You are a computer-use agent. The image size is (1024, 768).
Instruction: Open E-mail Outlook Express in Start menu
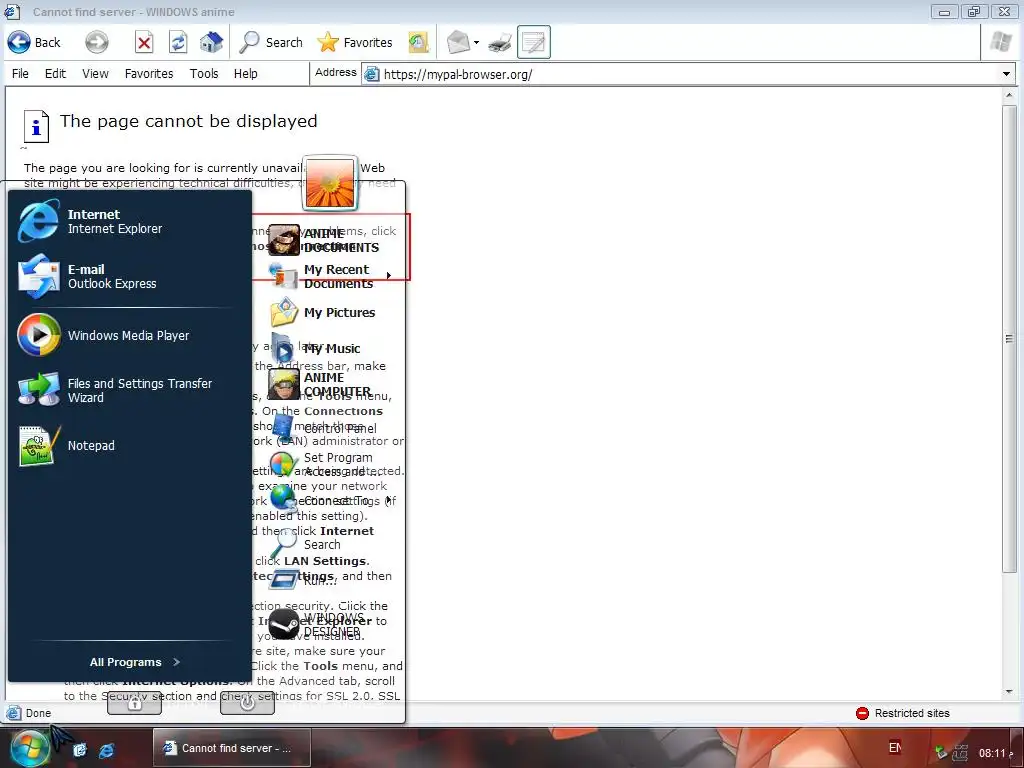point(129,276)
